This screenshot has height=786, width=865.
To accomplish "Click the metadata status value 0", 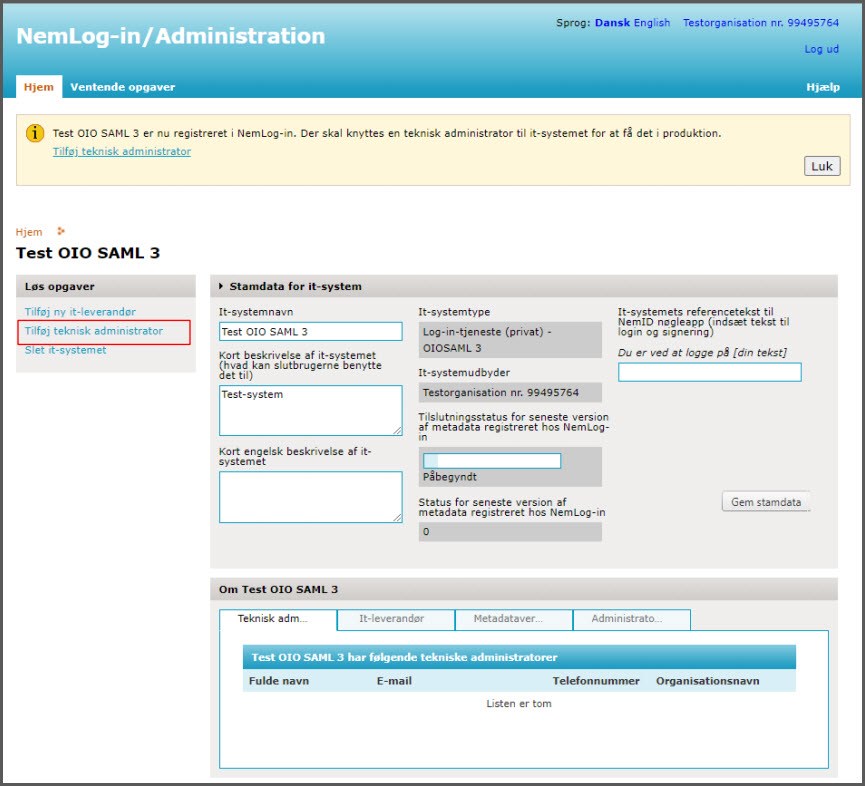I will point(510,532).
